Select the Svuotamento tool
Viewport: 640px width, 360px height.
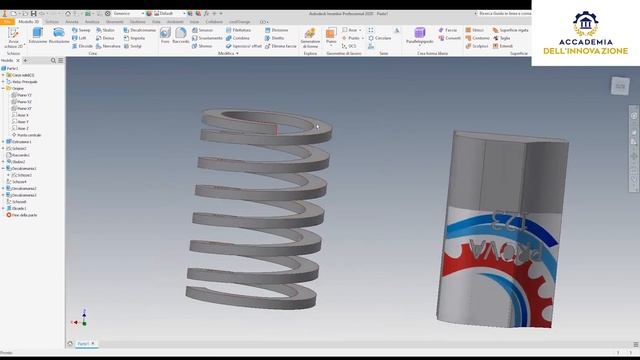click(x=207, y=38)
